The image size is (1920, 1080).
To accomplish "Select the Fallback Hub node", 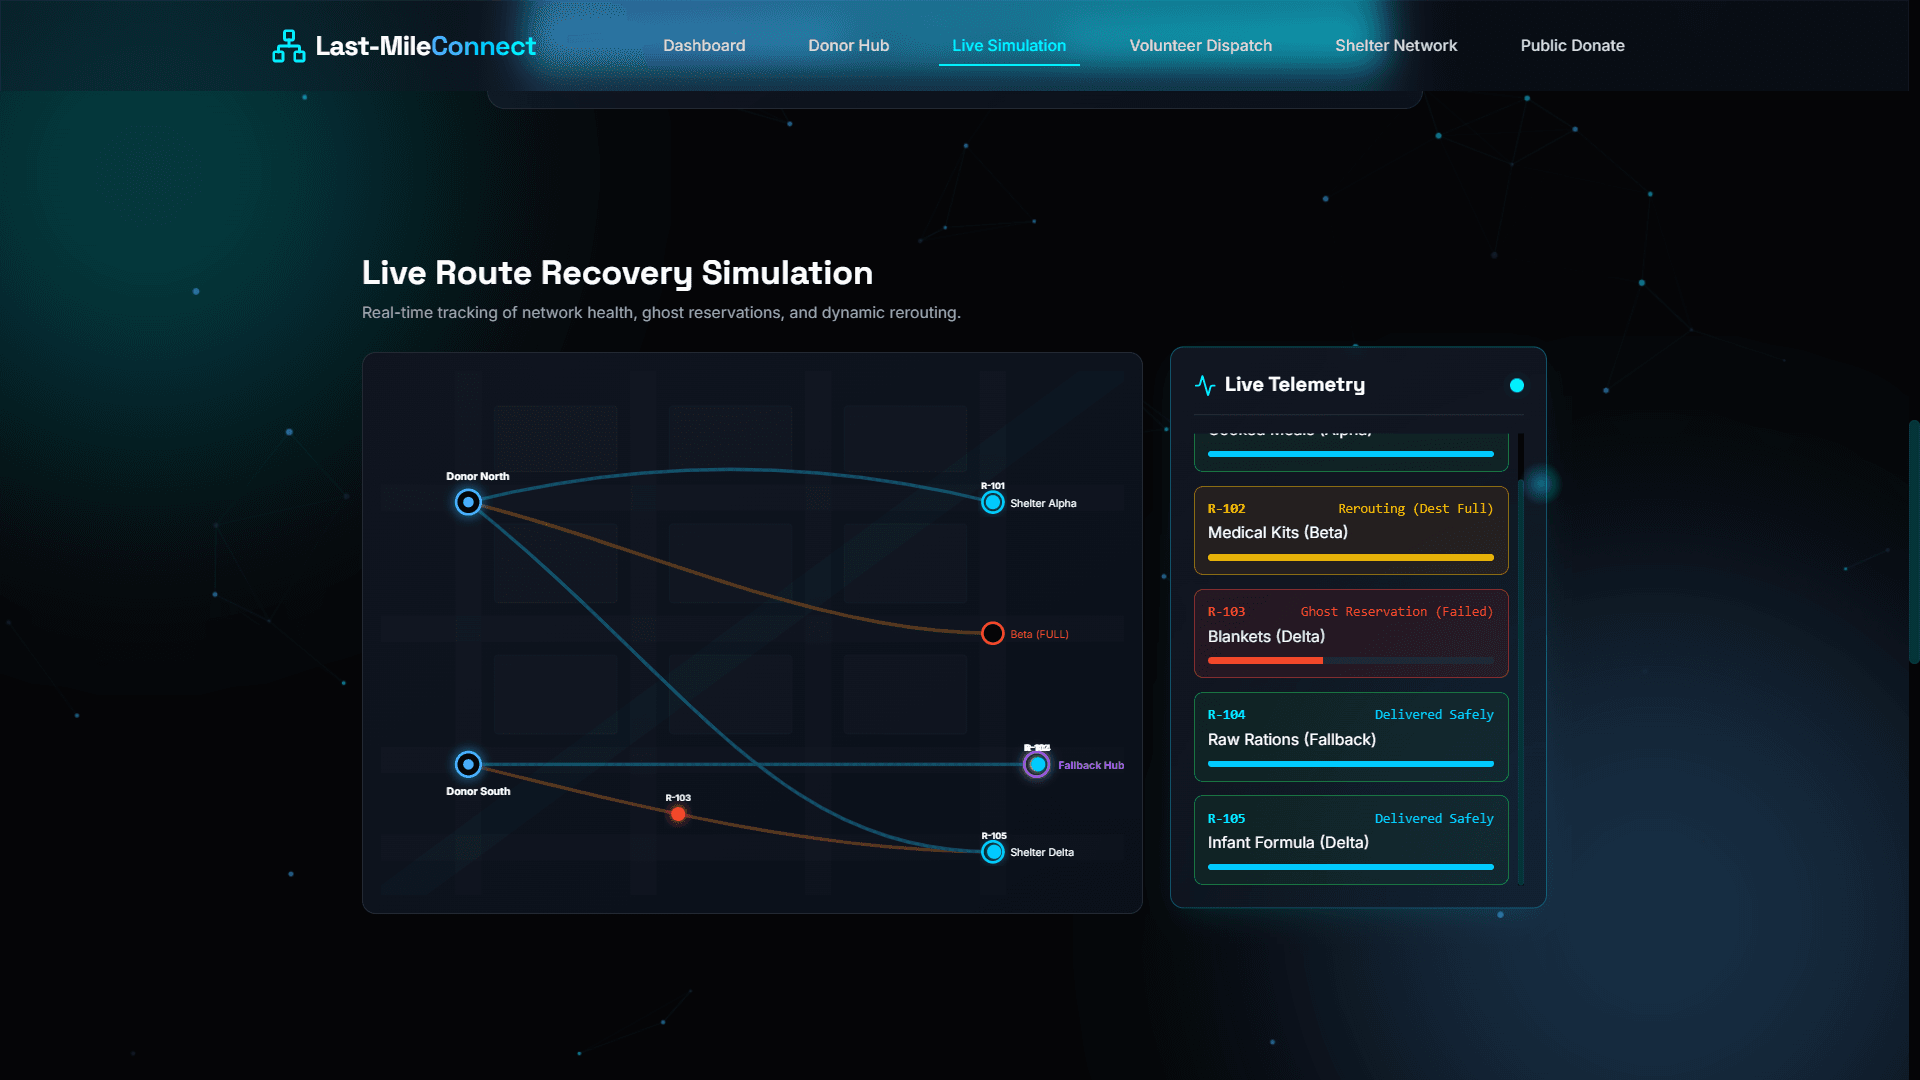I will pyautogui.click(x=1037, y=765).
